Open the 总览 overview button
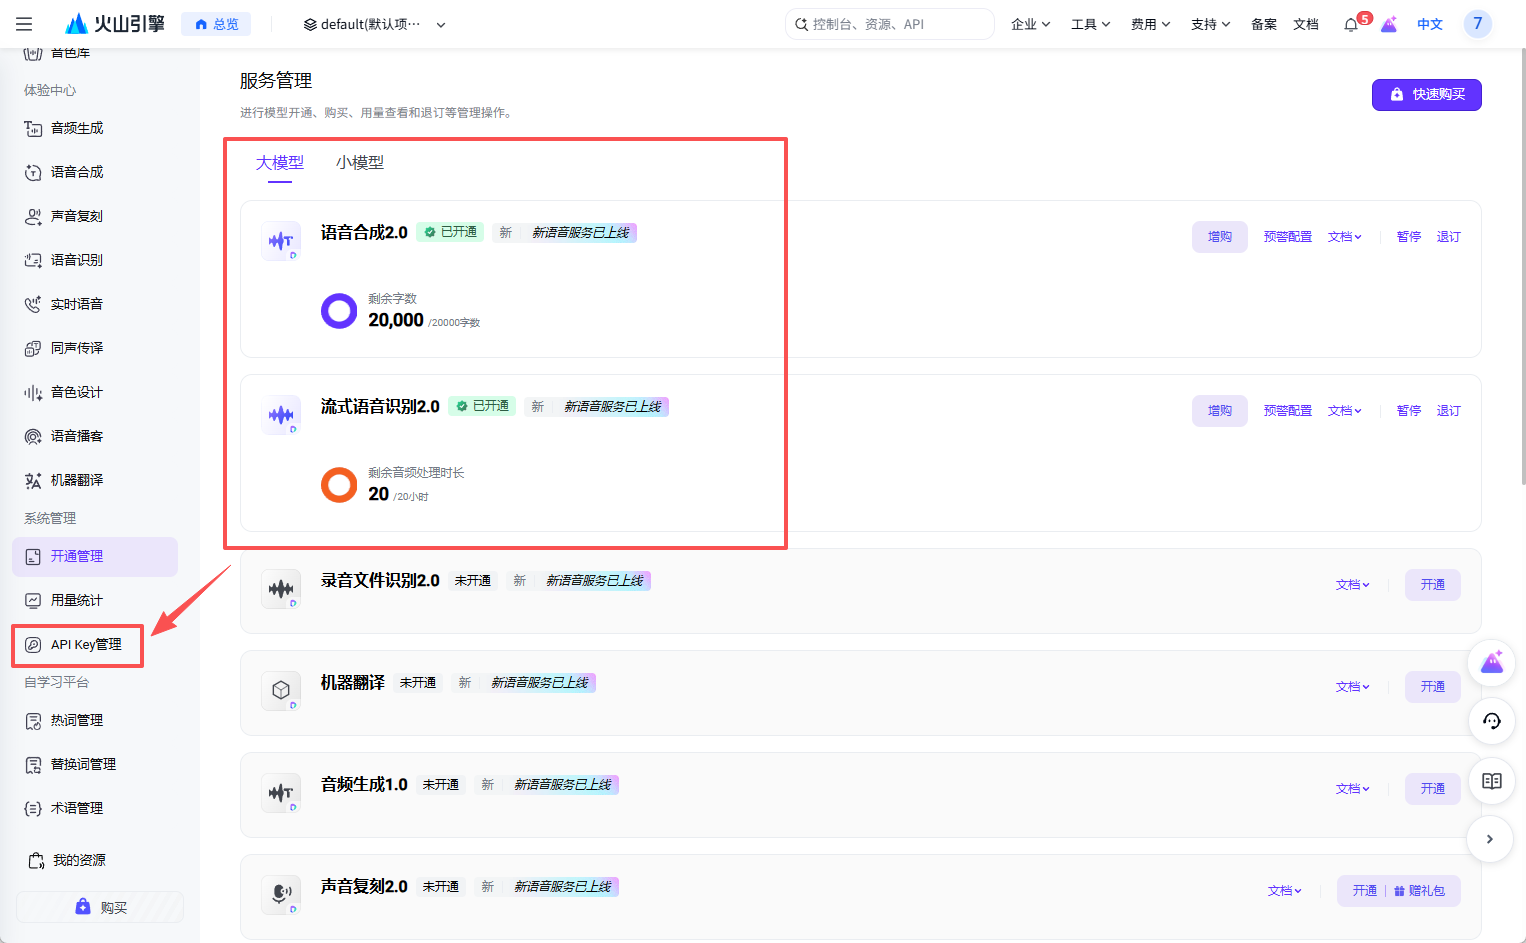1526x943 pixels. [216, 24]
